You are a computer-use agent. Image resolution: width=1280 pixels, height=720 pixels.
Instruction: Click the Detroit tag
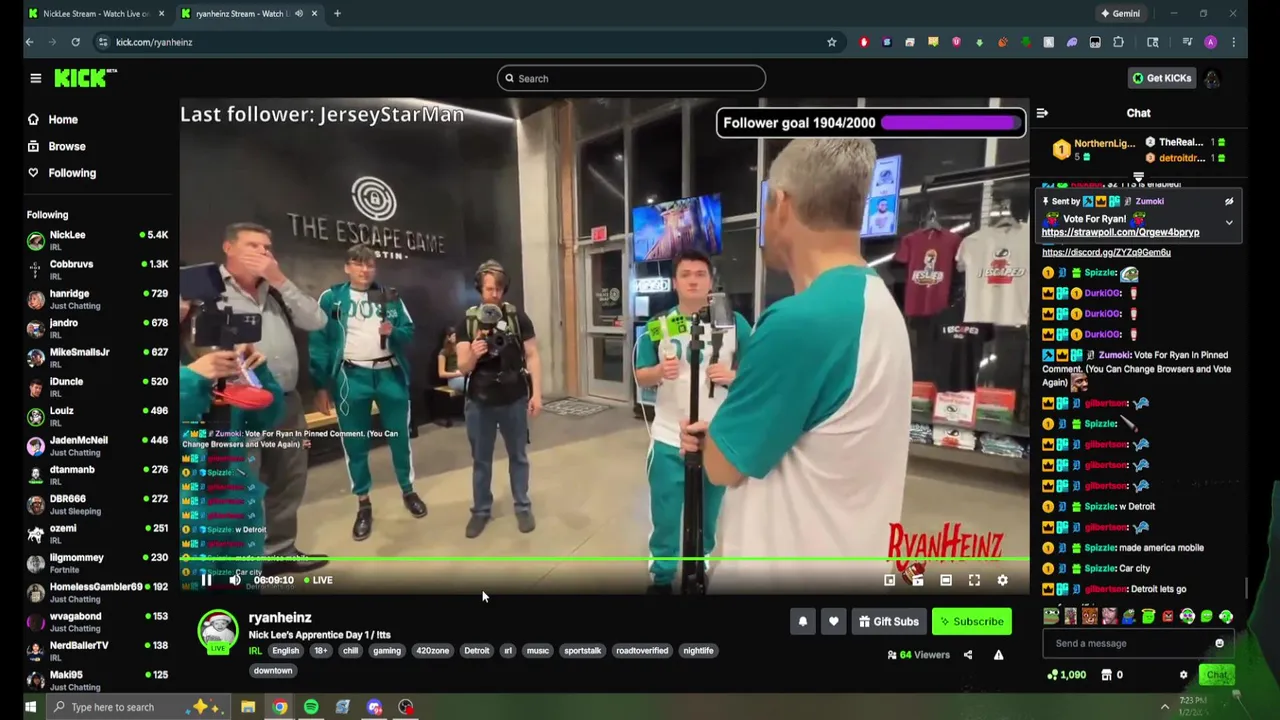tap(476, 651)
